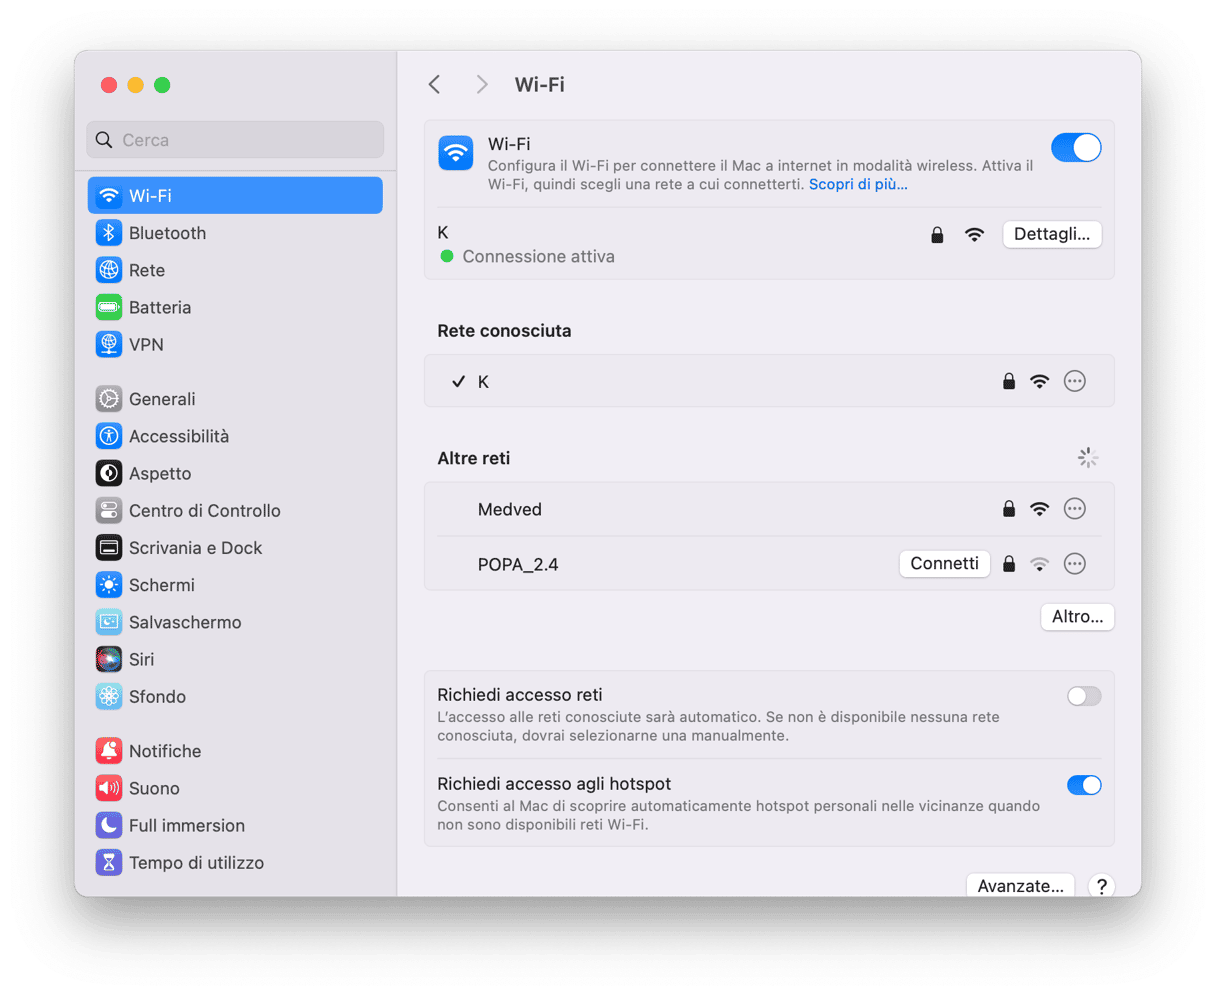Image resolution: width=1216 pixels, height=995 pixels.
Task: Turn off the main Wi-Fi switch
Action: click(1076, 148)
